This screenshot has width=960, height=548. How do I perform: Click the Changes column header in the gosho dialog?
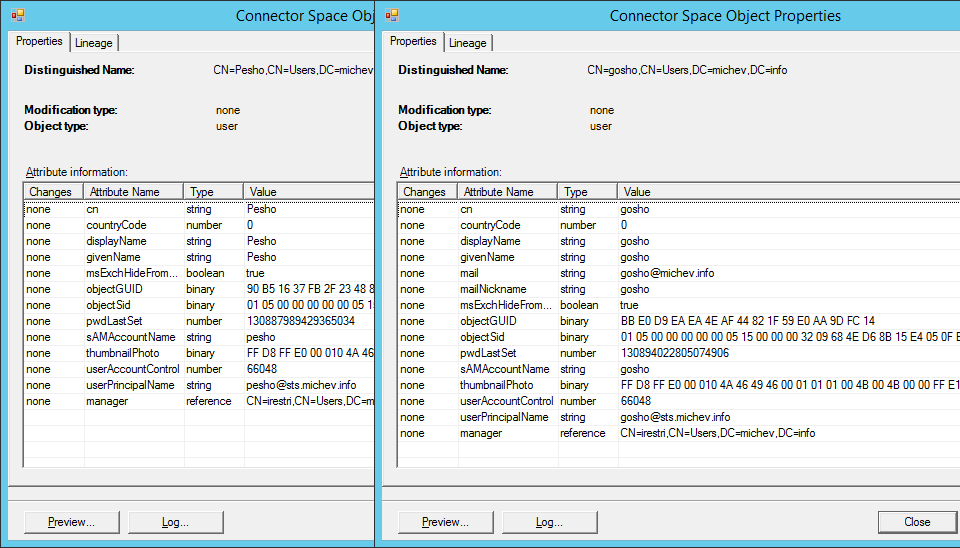(x=425, y=192)
